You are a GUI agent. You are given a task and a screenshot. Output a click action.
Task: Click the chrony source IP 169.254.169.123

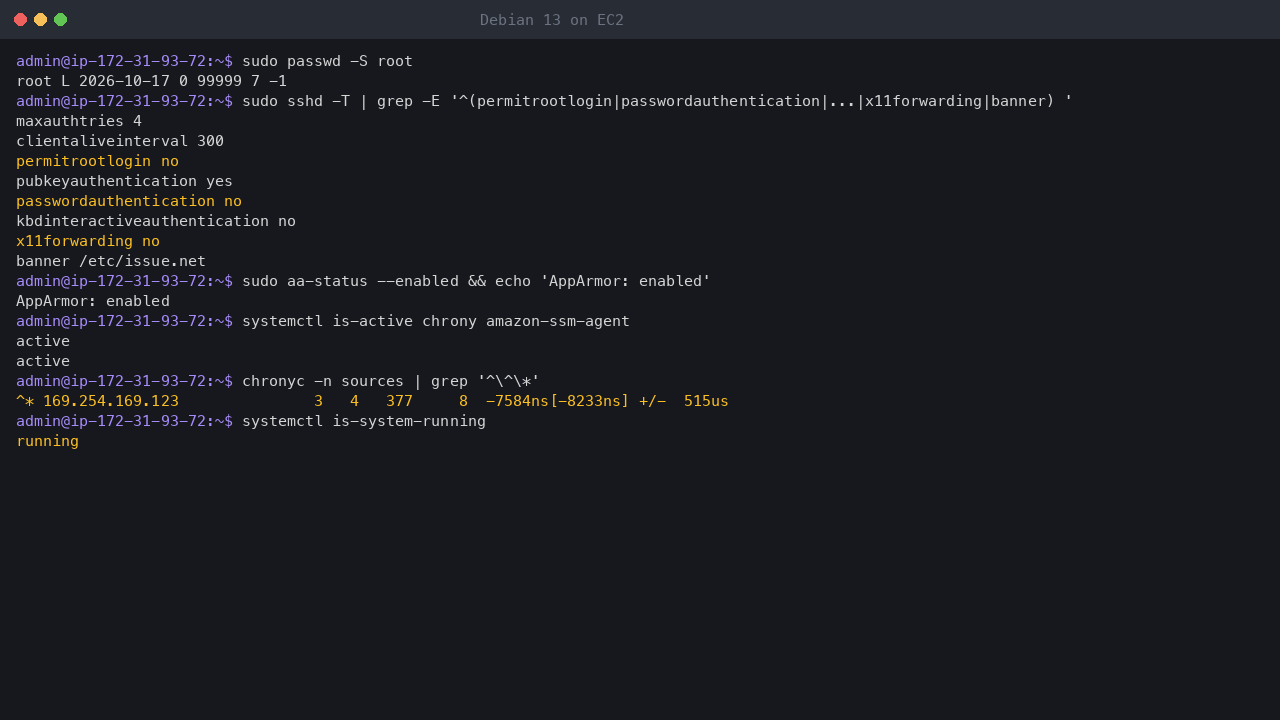tap(111, 401)
